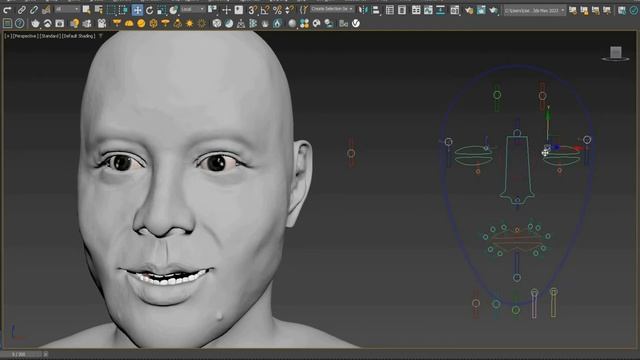640x360 pixels.
Task: Select the Unlink Selection tool
Action: pos(33,9)
